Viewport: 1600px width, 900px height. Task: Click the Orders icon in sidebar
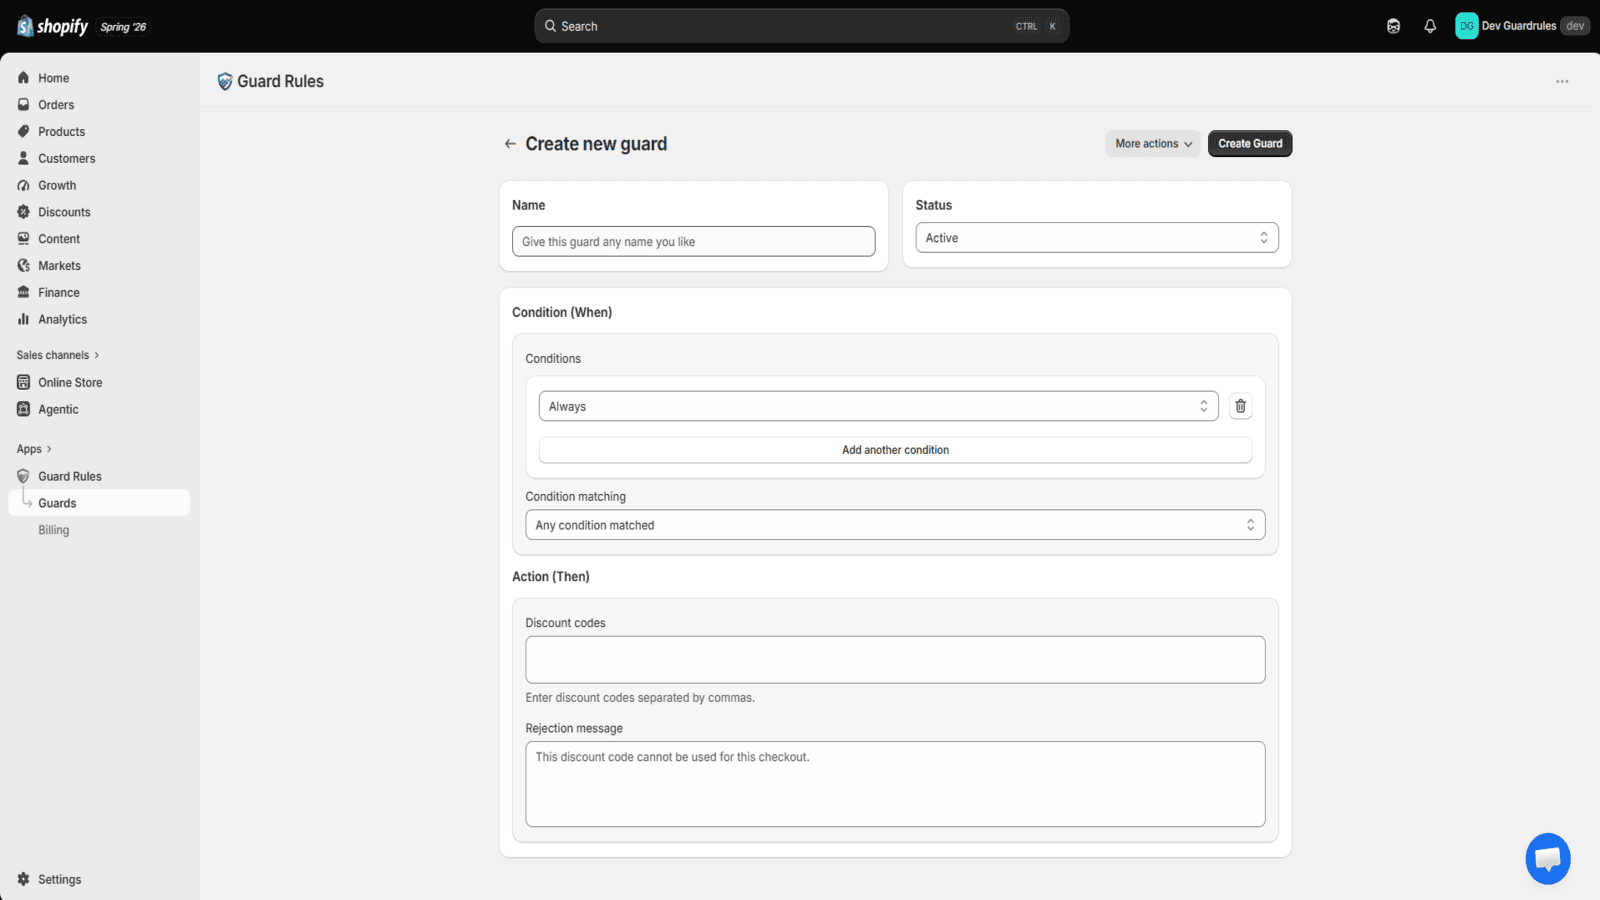tap(23, 105)
